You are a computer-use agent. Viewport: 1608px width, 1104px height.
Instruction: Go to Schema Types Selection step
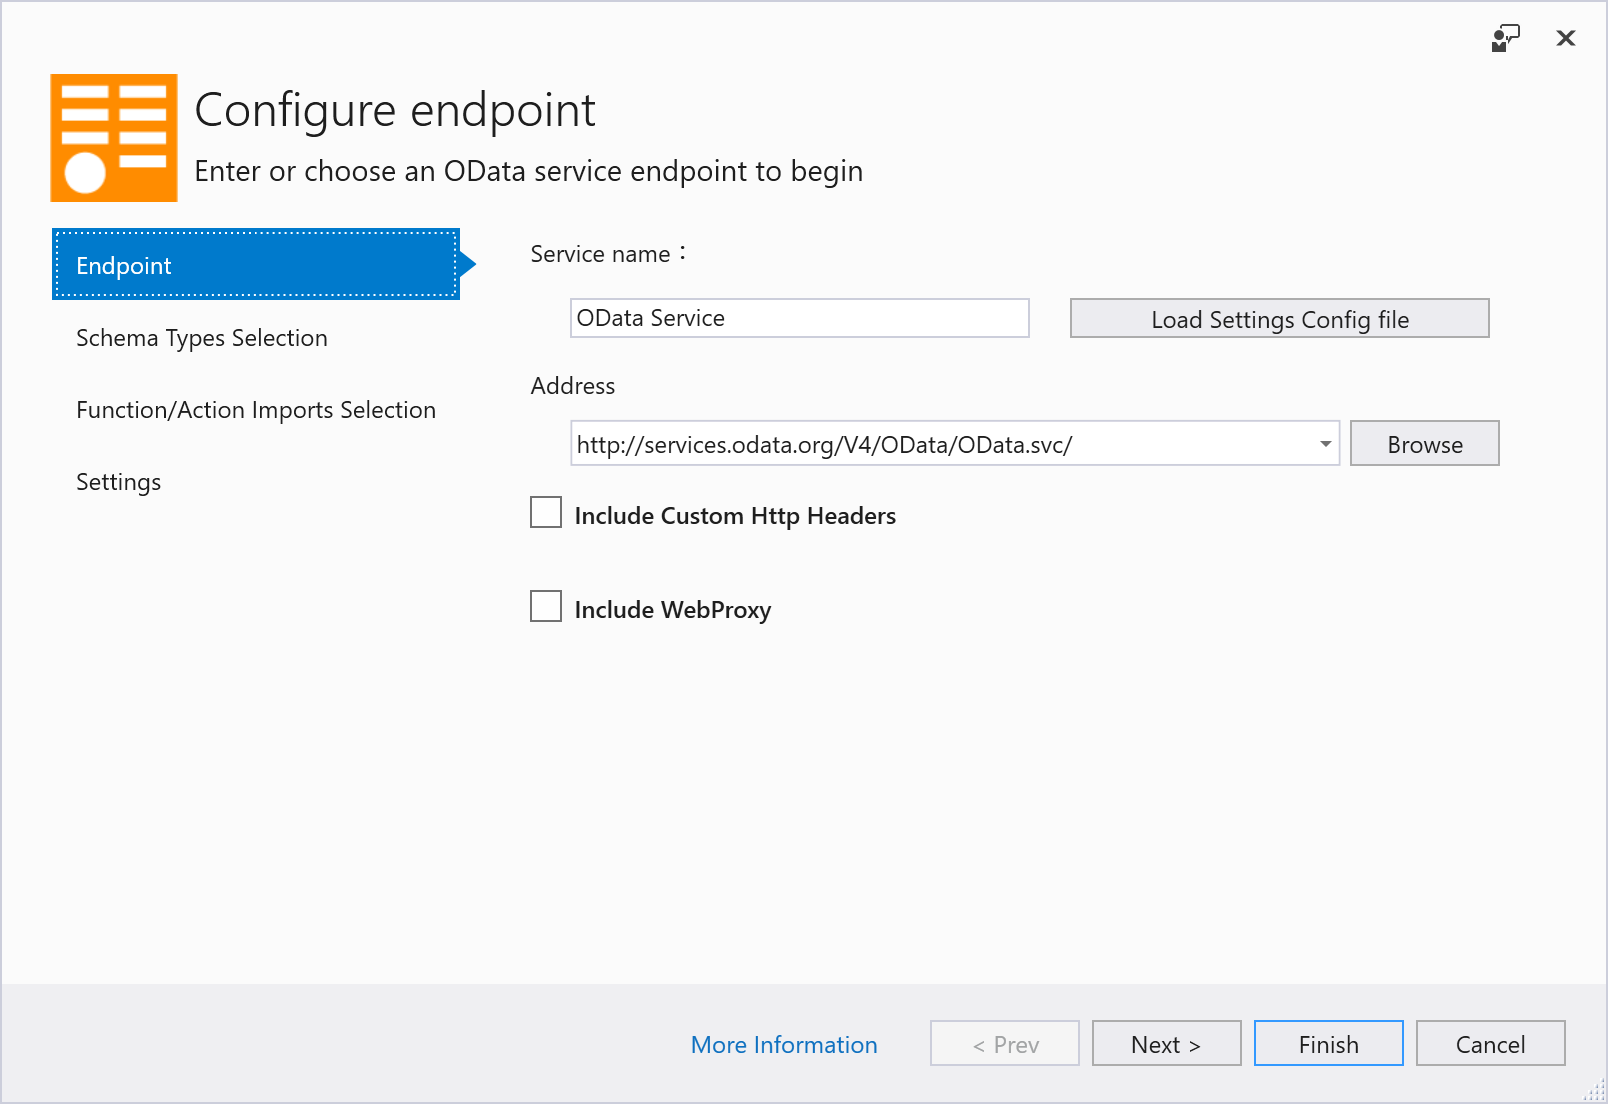pyautogui.click(x=202, y=338)
